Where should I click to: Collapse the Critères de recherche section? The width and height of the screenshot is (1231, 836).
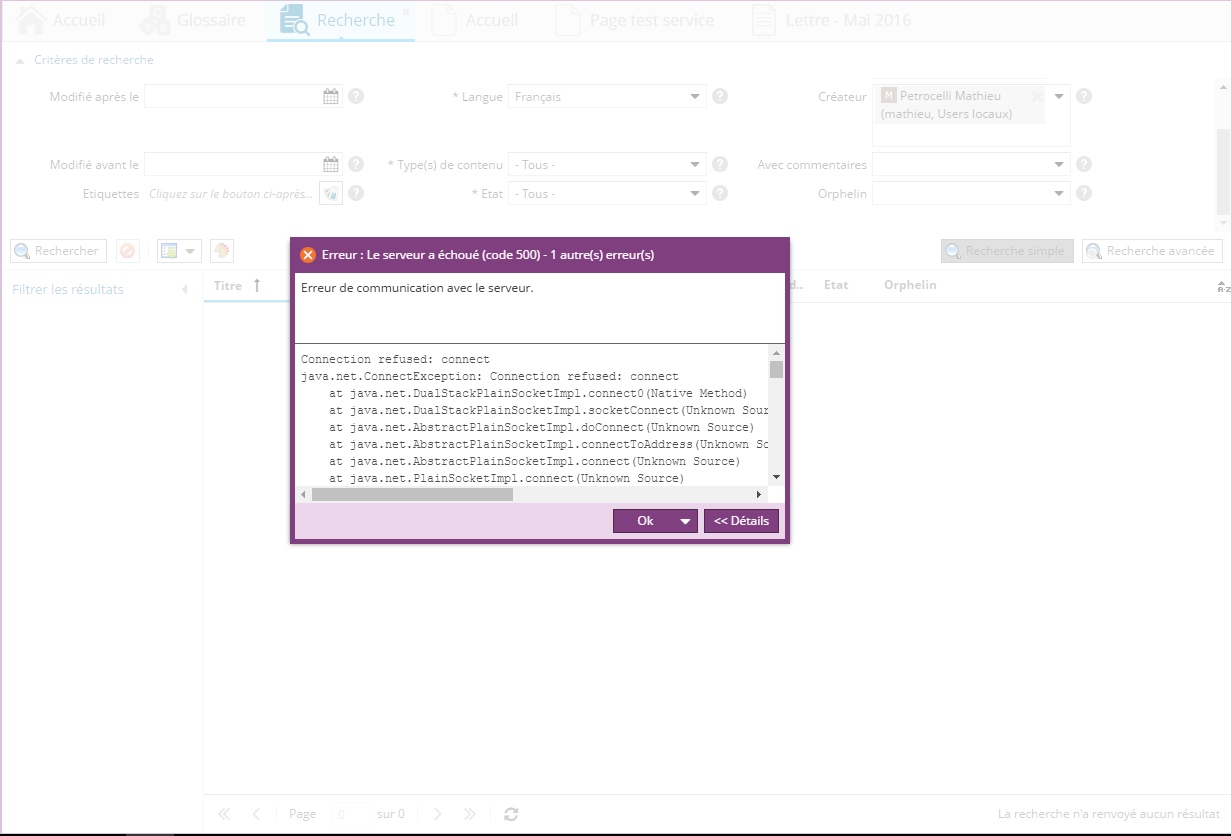coord(20,60)
